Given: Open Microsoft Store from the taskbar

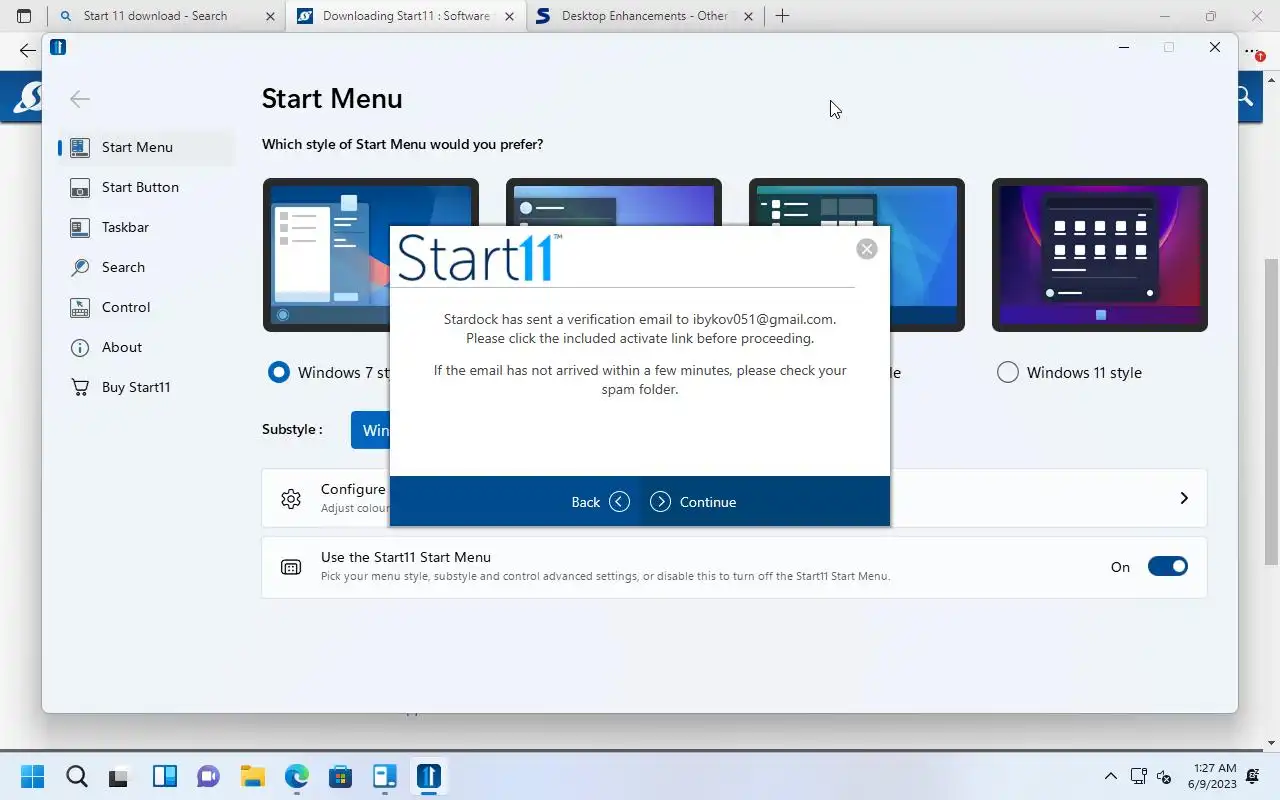Looking at the screenshot, I should click(x=340, y=777).
